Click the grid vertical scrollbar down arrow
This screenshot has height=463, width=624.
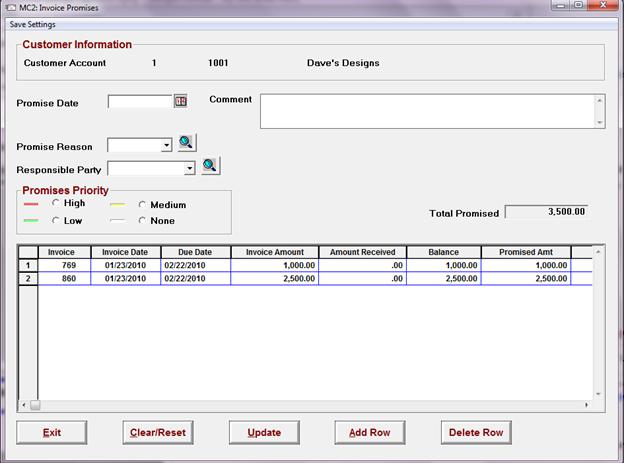click(x=598, y=394)
